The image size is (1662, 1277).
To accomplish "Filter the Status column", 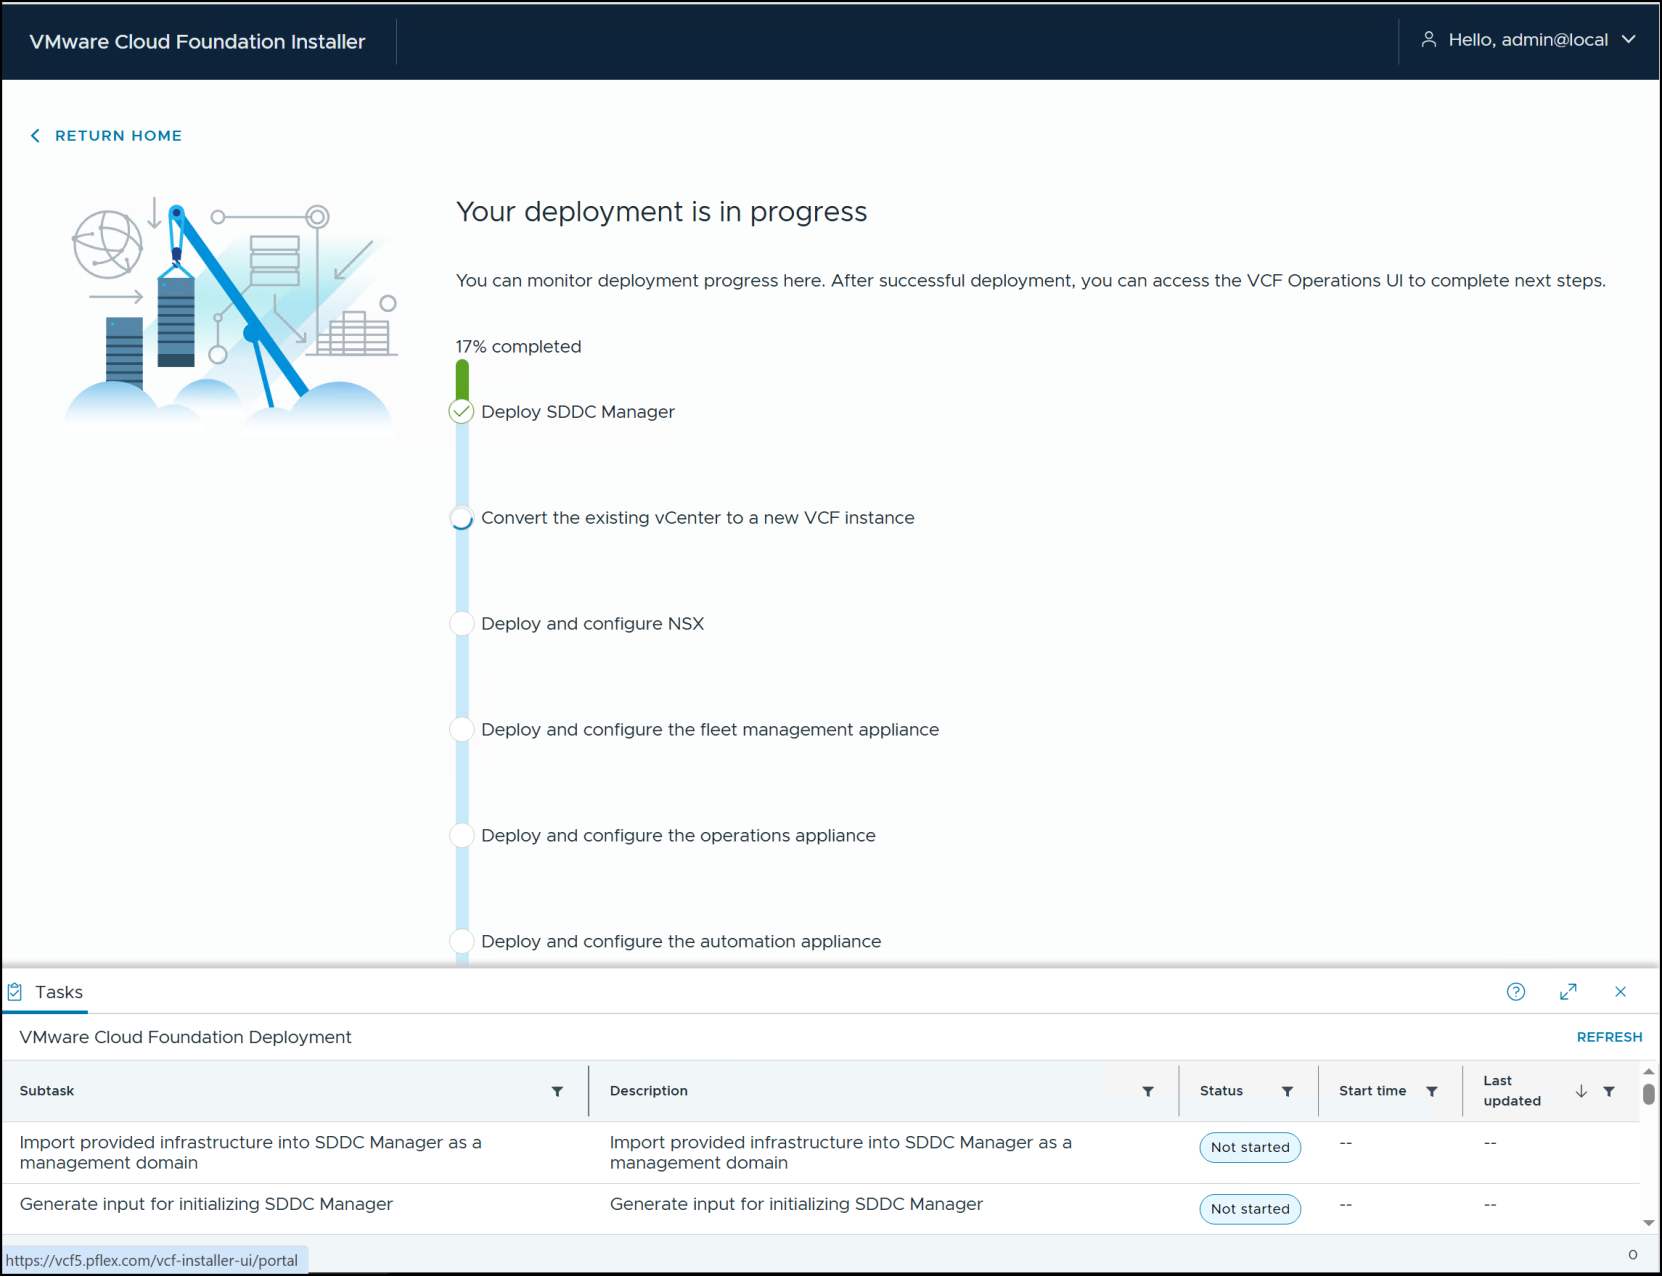I will click(1287, 1092).
